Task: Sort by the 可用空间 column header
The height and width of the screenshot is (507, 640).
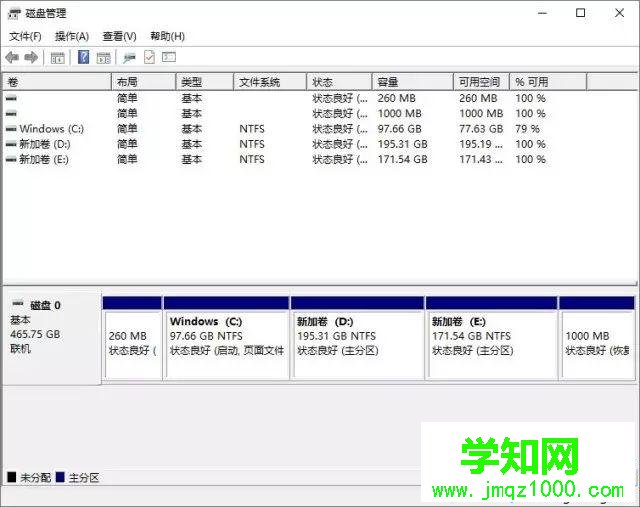Action: point(482,82)
